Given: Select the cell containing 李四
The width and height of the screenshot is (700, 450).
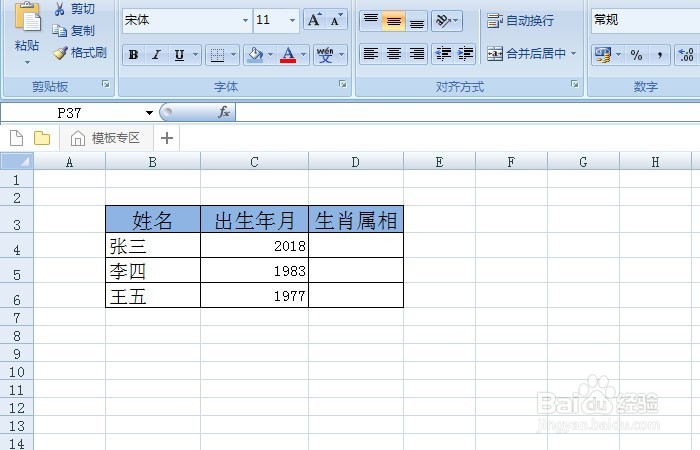Looking at the screenshot, I should pyautogui.click(x=153, y=271).
